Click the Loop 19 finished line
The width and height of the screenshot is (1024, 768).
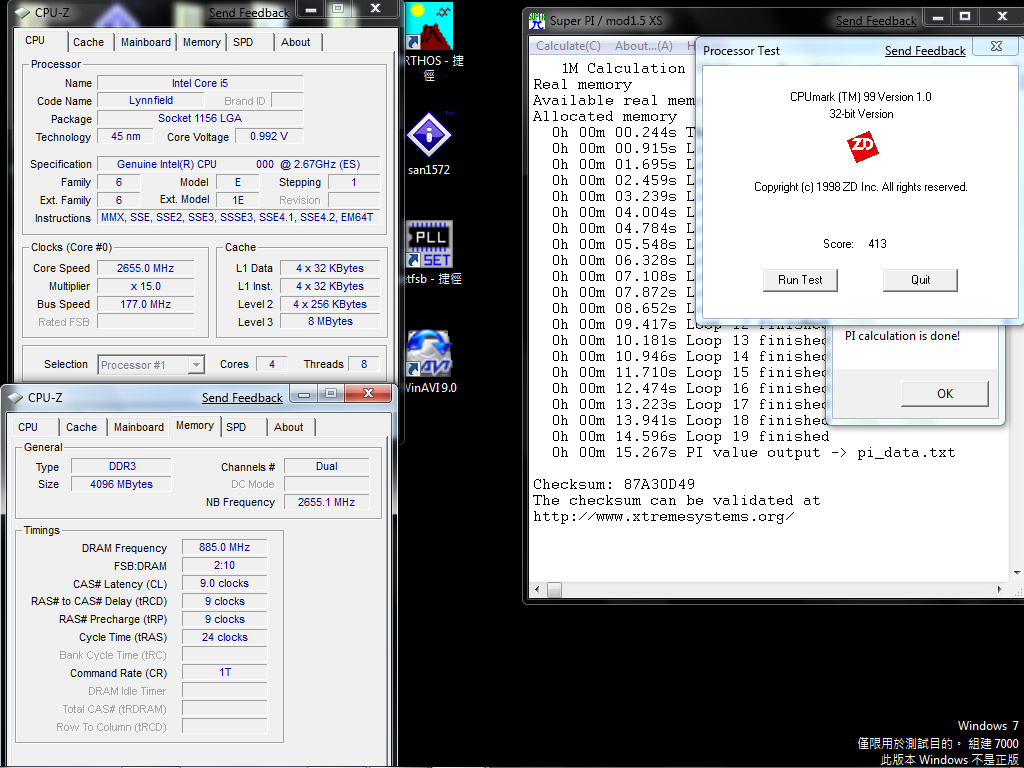click(690, 437)
